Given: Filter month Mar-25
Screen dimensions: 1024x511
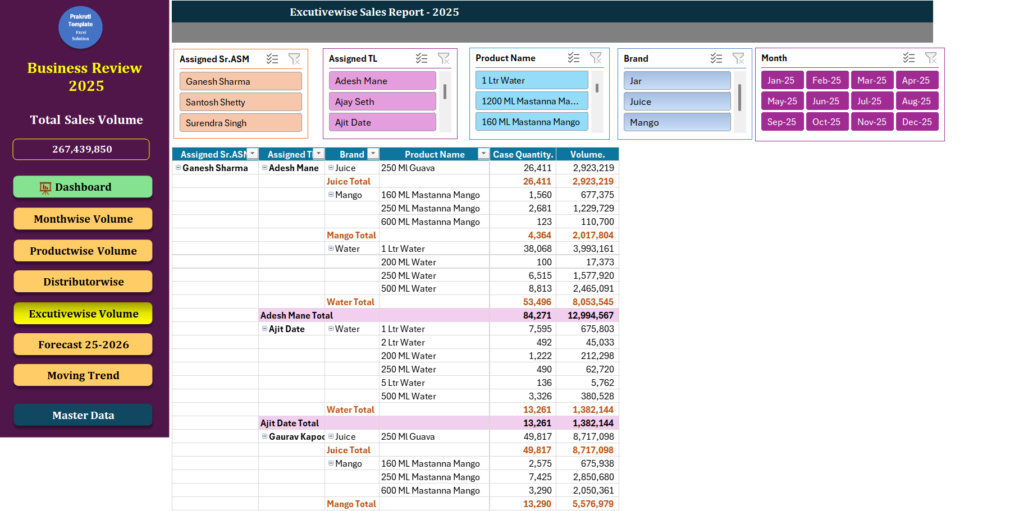Looking at the screenshot, I should click(x=872, y=80).
